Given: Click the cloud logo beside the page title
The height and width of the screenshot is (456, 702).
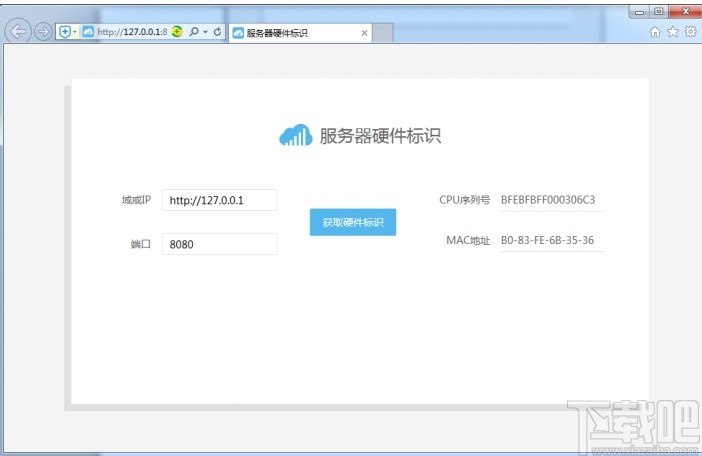Looking at the screenshot, I should pyautogui.click(x=295, y=135).
